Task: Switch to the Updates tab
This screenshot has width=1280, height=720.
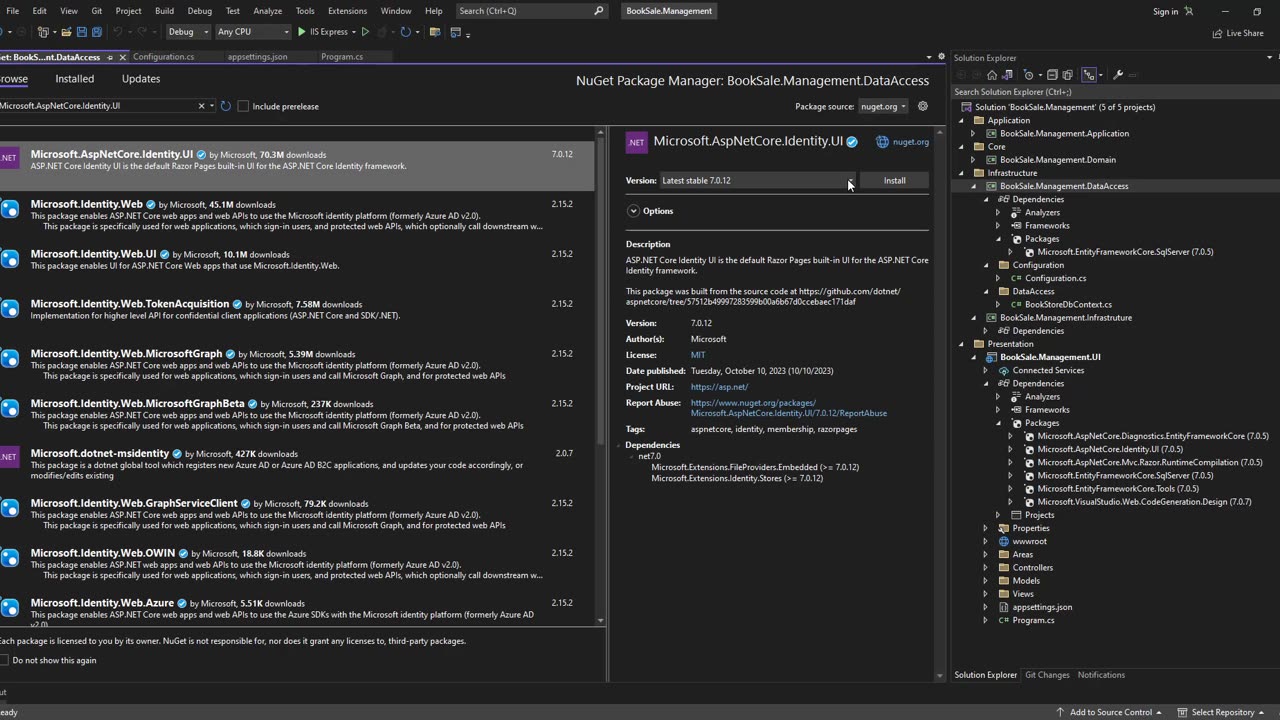Action: (141, 79)
